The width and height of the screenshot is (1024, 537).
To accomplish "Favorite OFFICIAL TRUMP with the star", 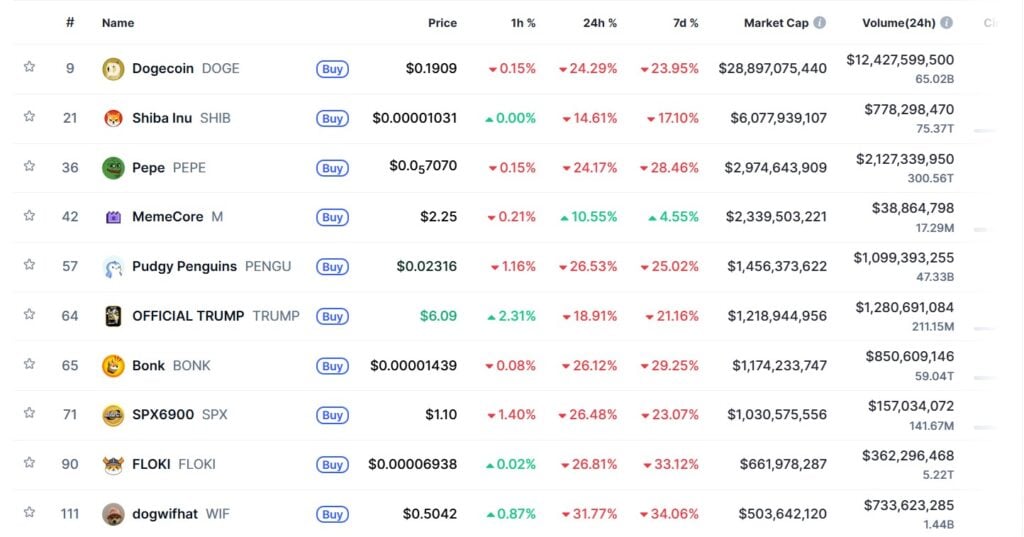I will point(29,315).
